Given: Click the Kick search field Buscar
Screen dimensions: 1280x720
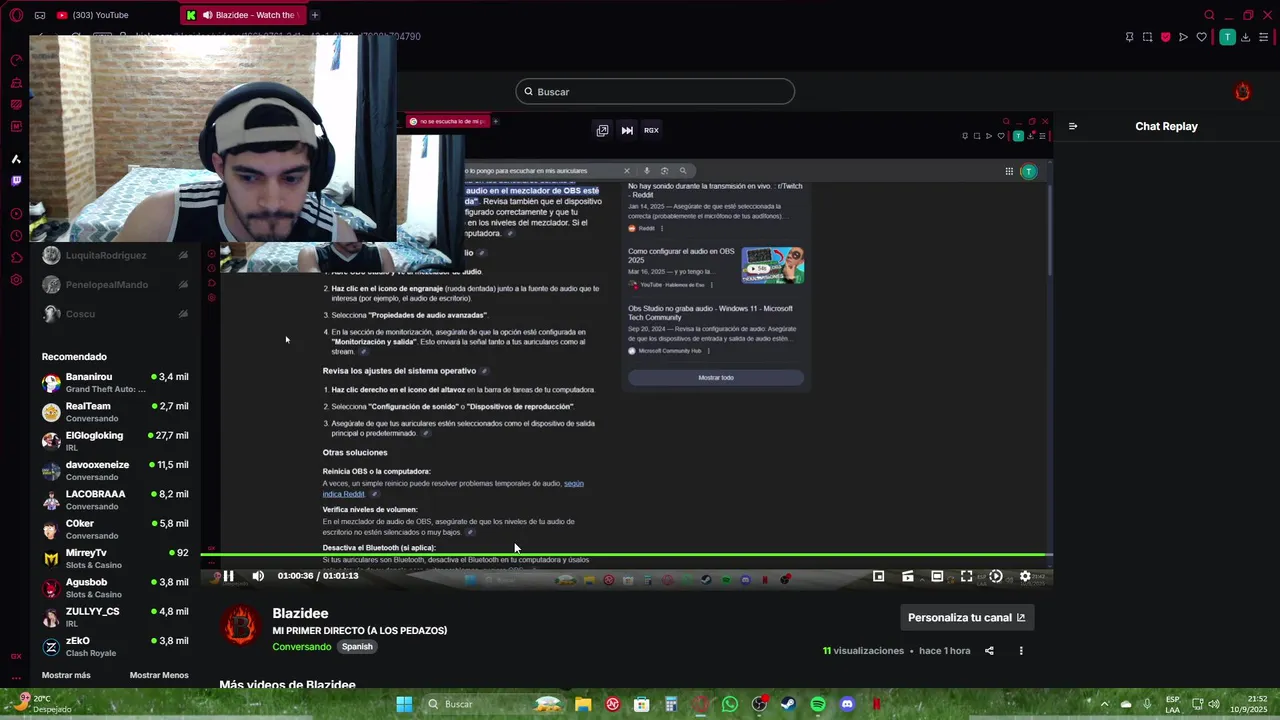Looking at the screenshot, I should pyautogui.click(x=655, y=91).
